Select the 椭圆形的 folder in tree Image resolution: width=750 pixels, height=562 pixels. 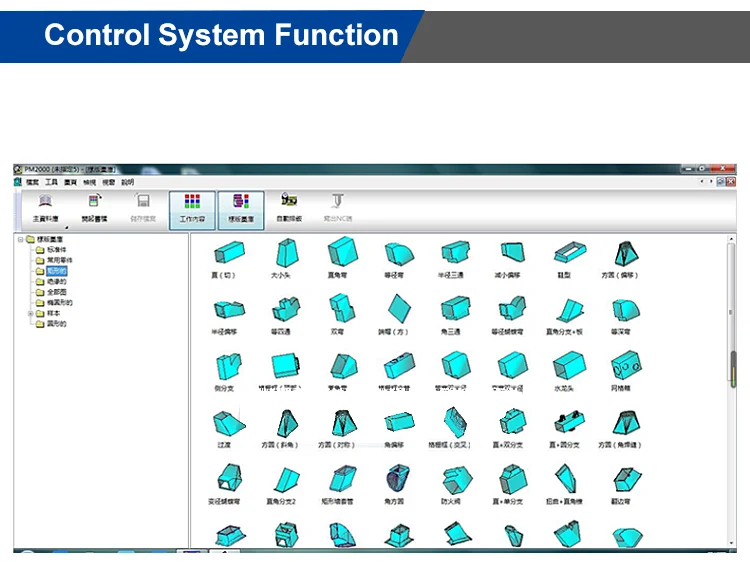54,303
